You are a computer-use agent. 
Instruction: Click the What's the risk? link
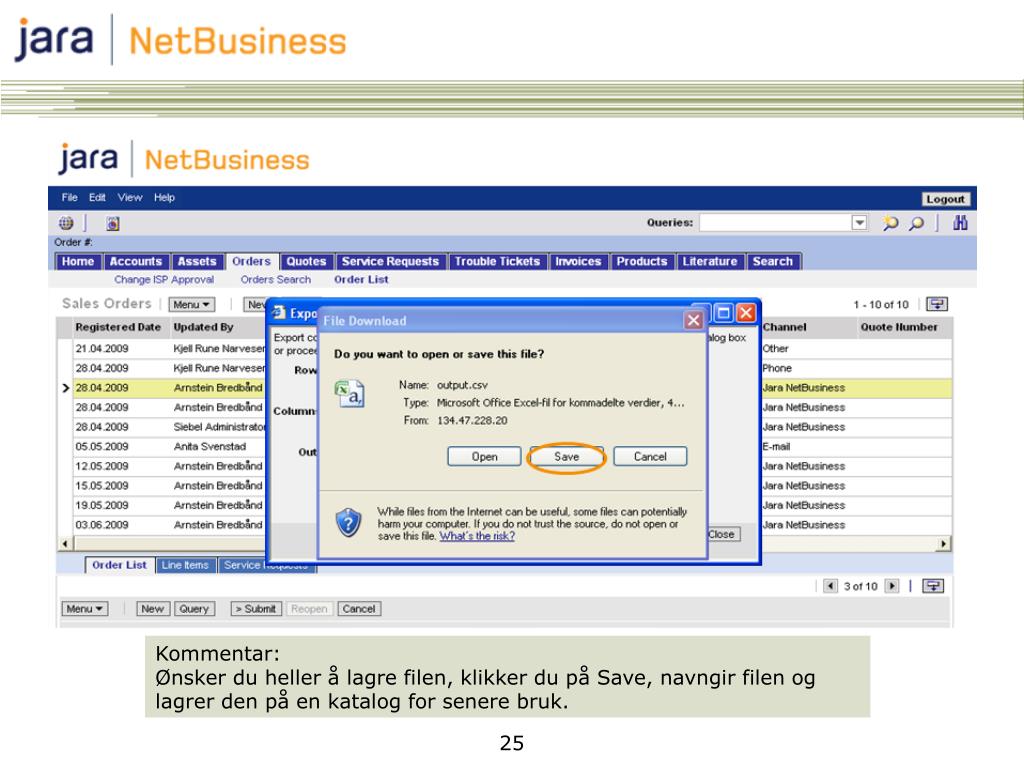click(477, 536)
